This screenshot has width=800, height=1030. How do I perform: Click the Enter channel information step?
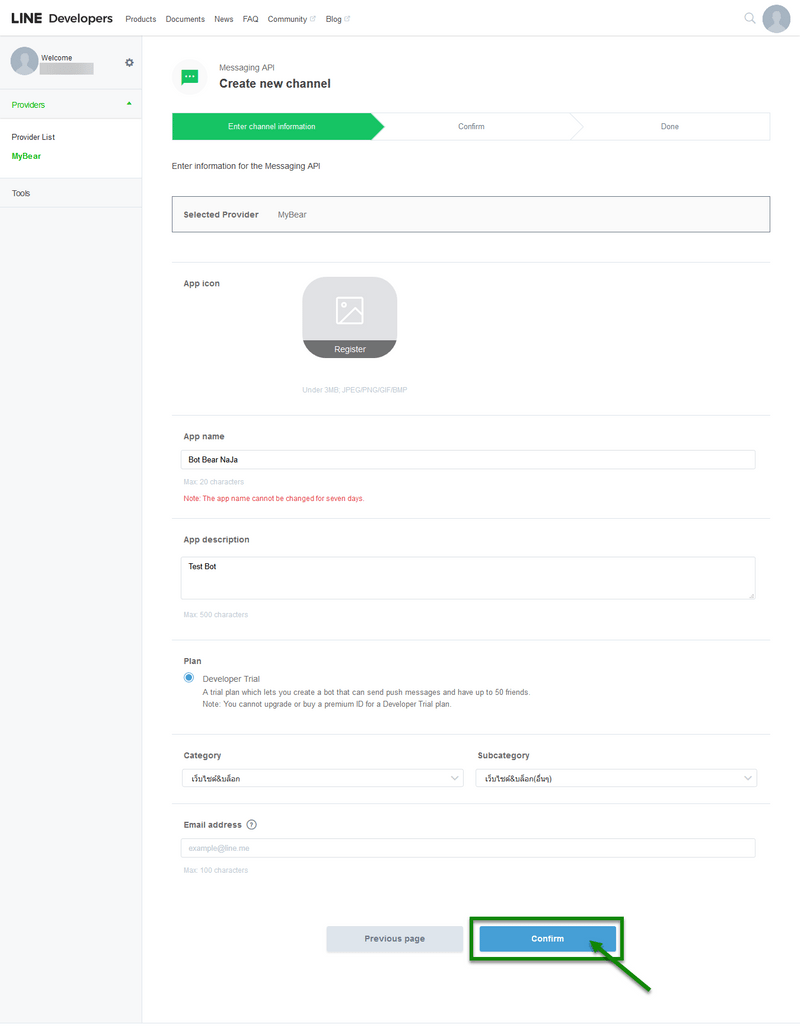[272, 126]
